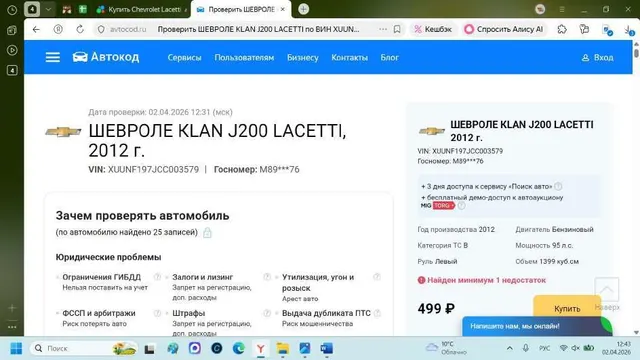This screenshot has height=360, width=640.
Task: Bookmark this page with the bookmark icon
Action: coord(397,29)
